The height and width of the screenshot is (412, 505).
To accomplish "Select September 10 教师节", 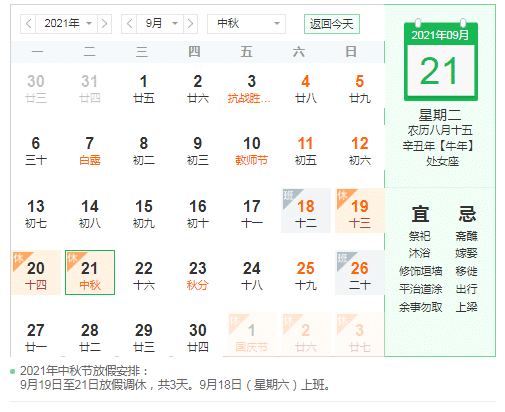I will [252, 151].
